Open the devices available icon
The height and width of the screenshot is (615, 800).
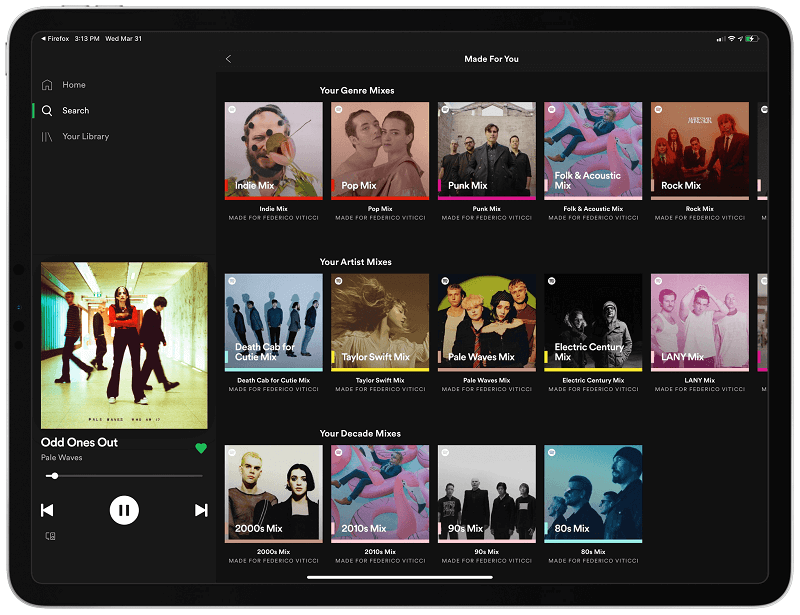pyautogui.click(x=50, y=536)
